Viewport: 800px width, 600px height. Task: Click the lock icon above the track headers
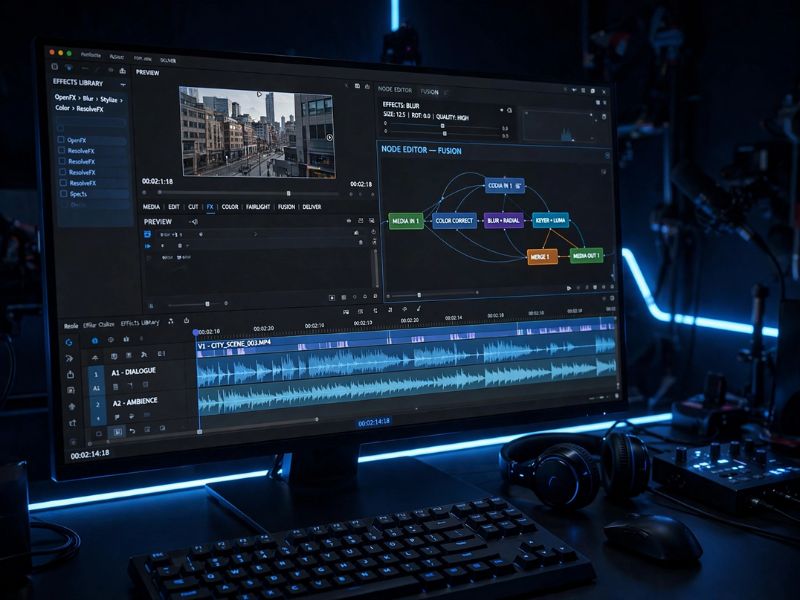click(x=126, y=339)
